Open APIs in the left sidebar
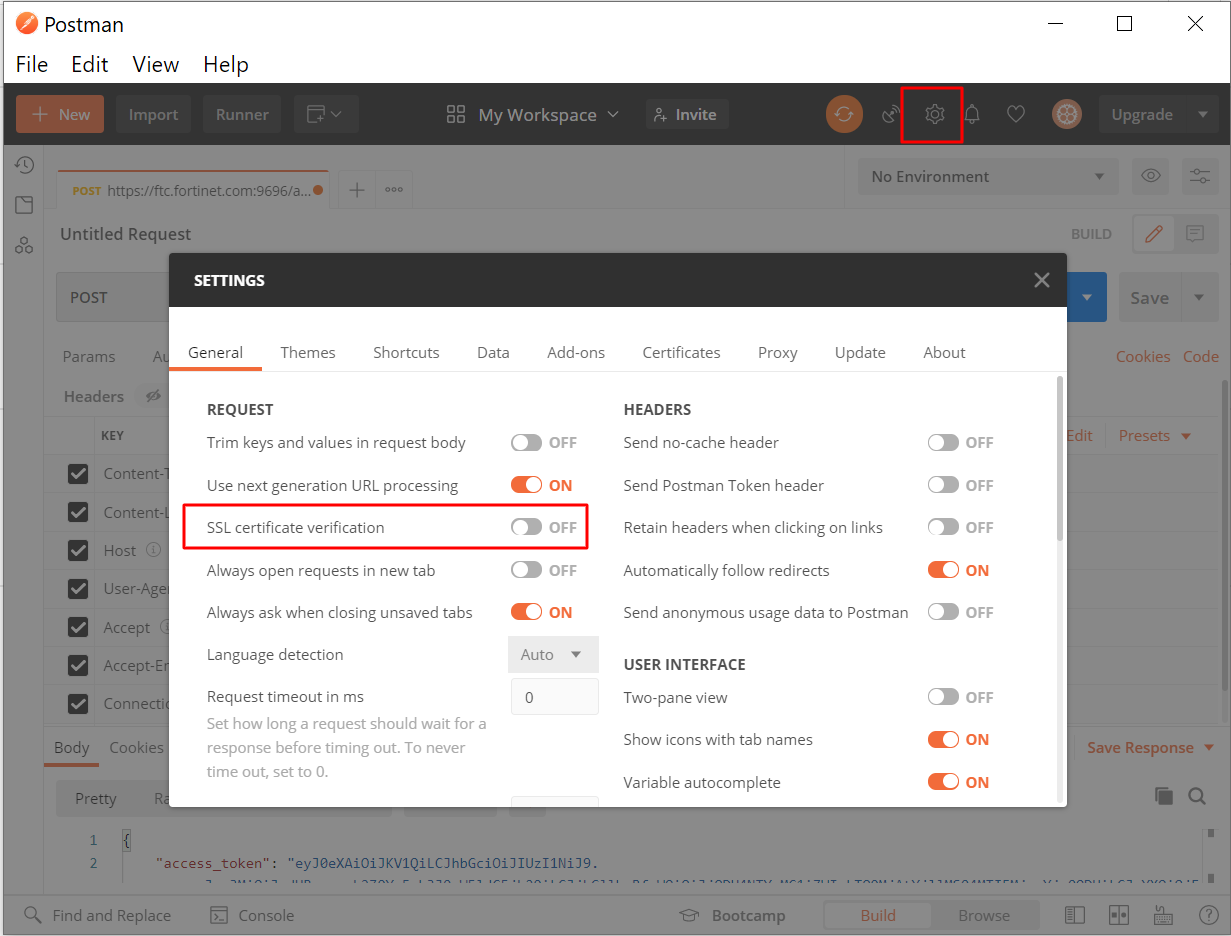The width and height of the screenshot is (1231, 936). pyautogui.click(x=24, y=245)
